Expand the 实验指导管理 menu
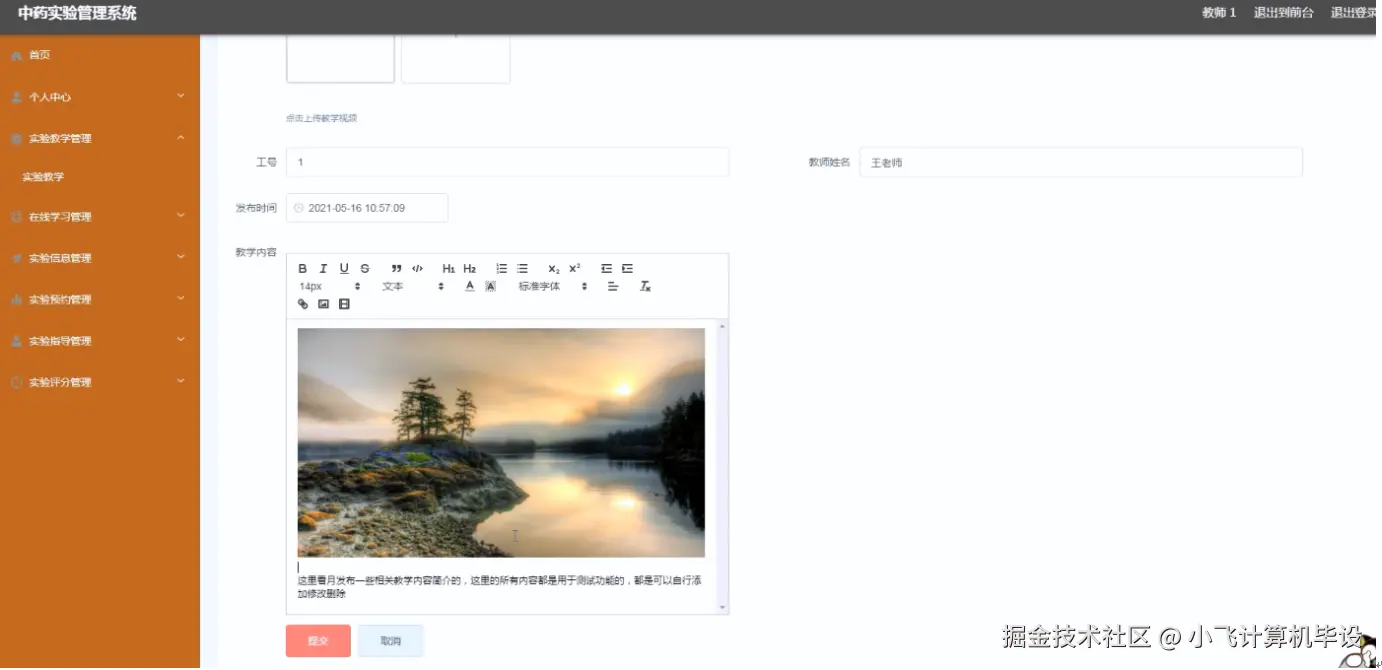 point(100,341)
